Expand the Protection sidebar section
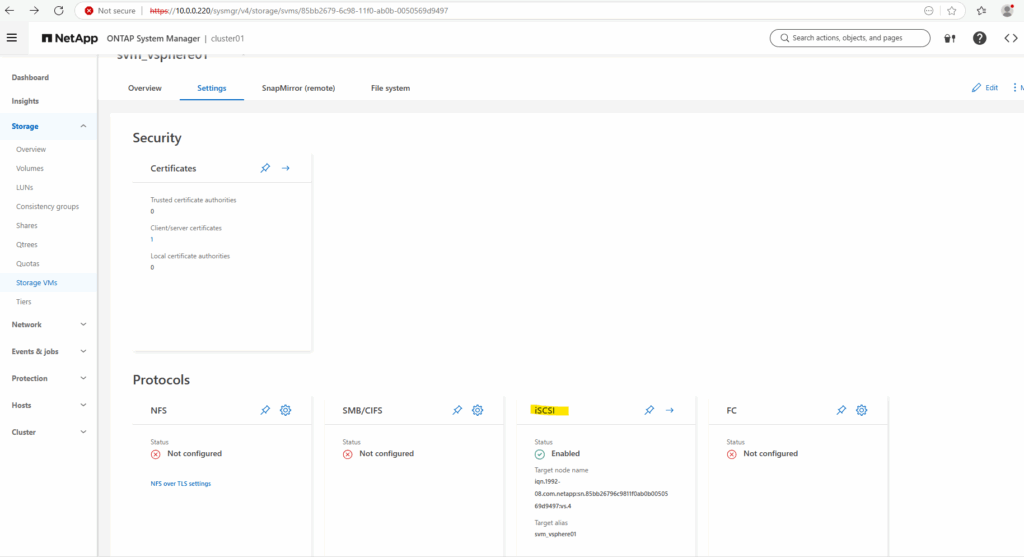Screen dimensions: 1024x557 click(83, 378)
